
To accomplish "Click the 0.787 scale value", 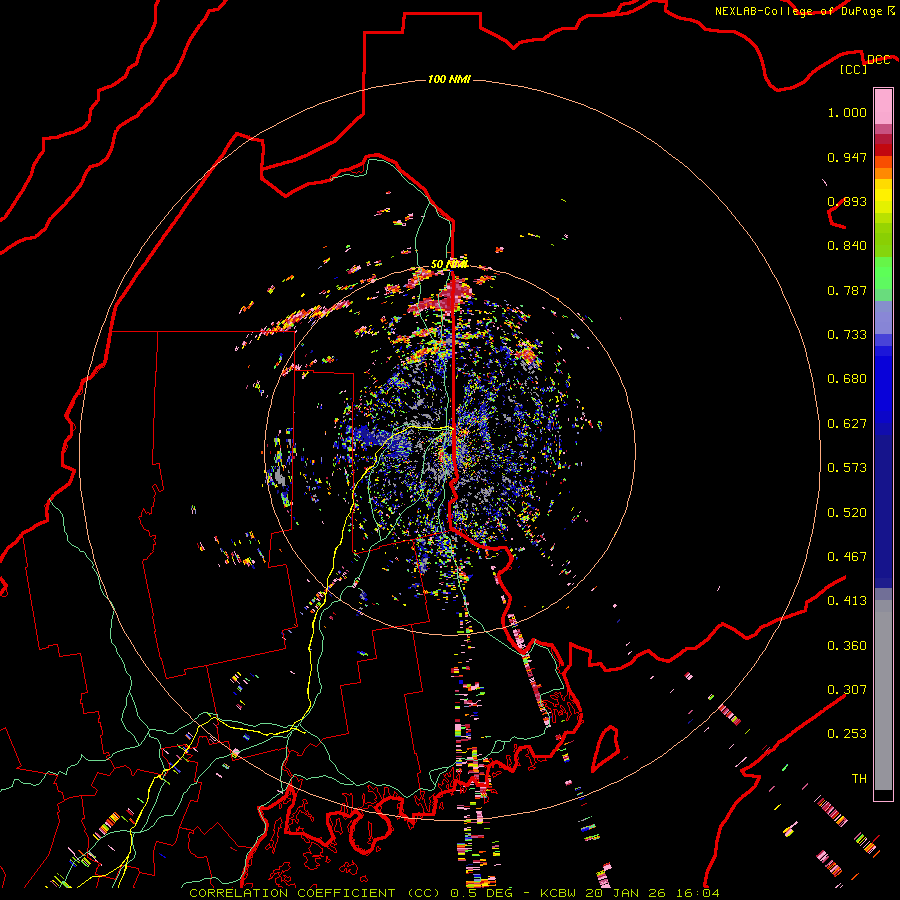I will click(847, 290).
